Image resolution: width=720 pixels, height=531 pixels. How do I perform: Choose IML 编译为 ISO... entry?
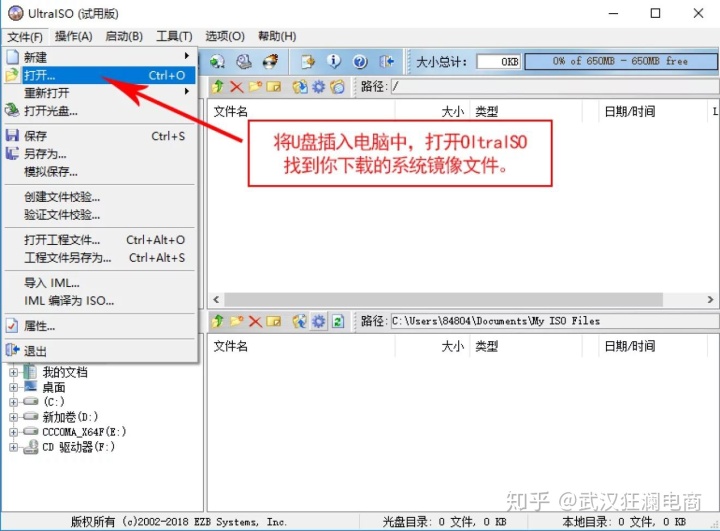pyautogui.click(x=100, y=301)
